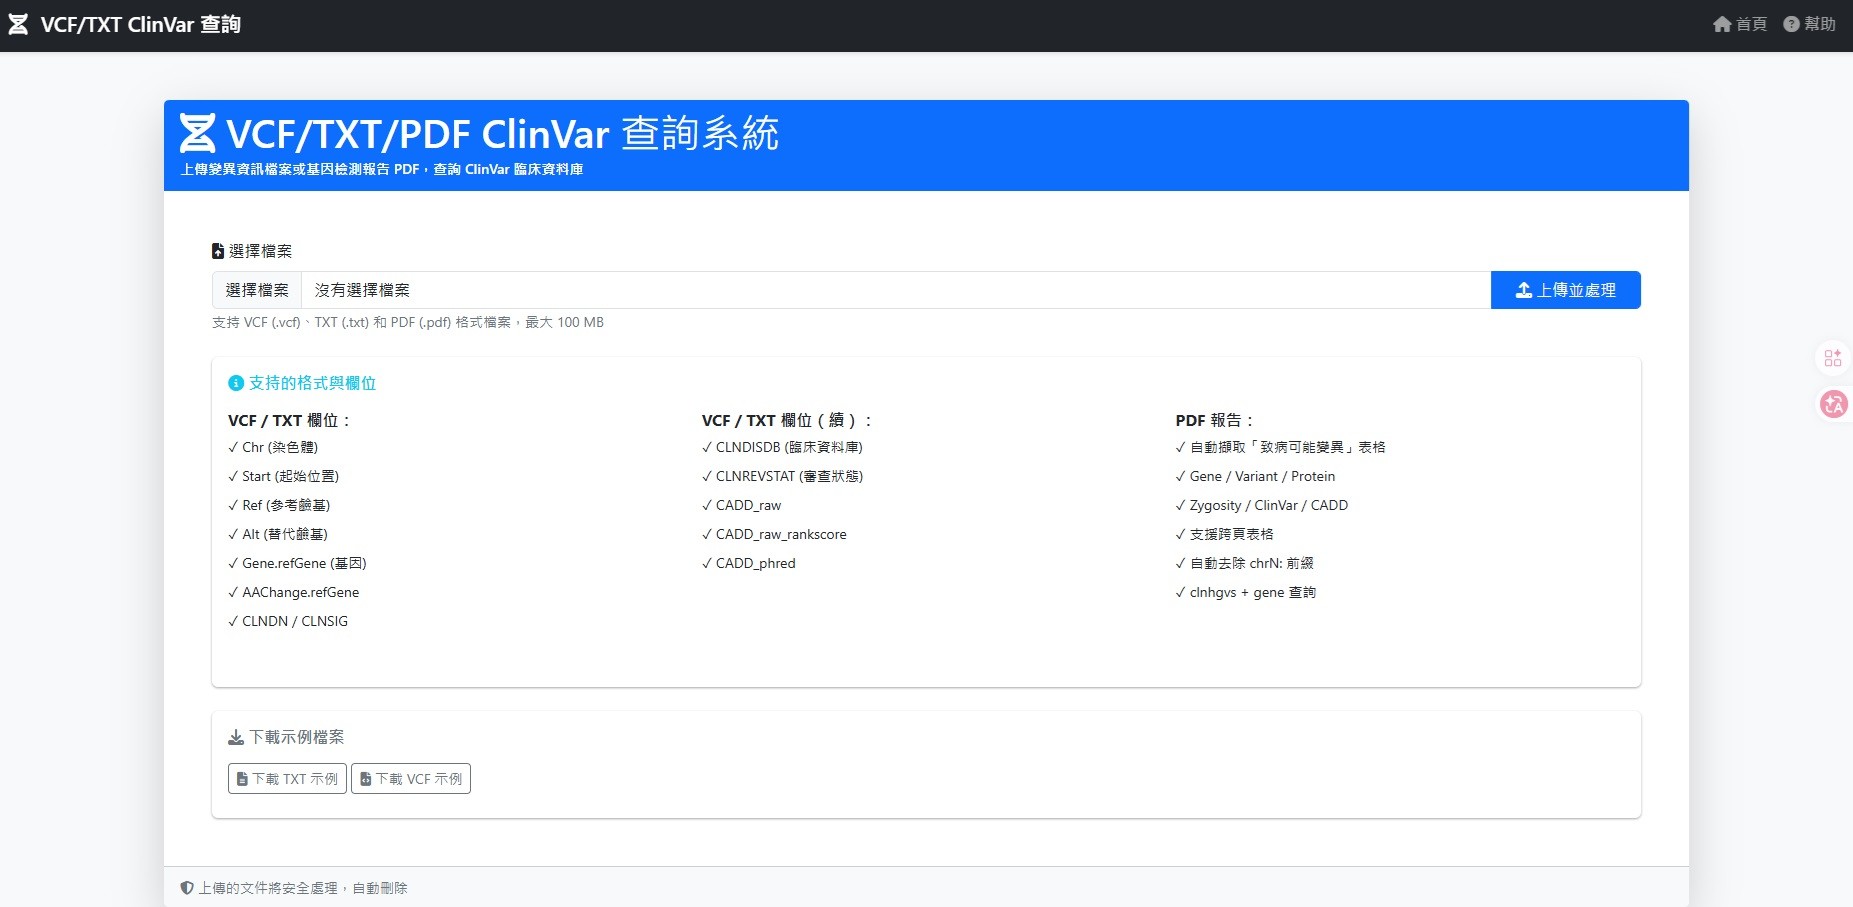Select the text CADD_raw

(x=749, y=505)
